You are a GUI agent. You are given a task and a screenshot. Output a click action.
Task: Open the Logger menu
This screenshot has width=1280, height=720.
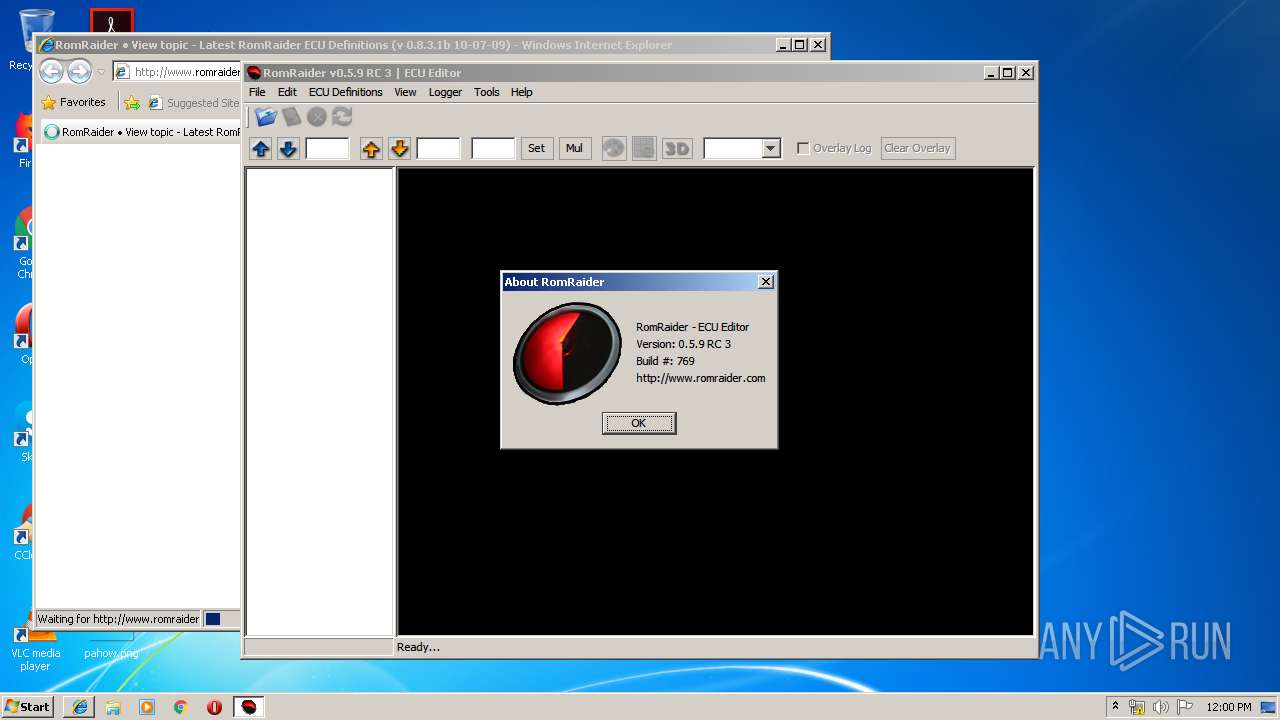pyautogui.click(x=445, y=92)
